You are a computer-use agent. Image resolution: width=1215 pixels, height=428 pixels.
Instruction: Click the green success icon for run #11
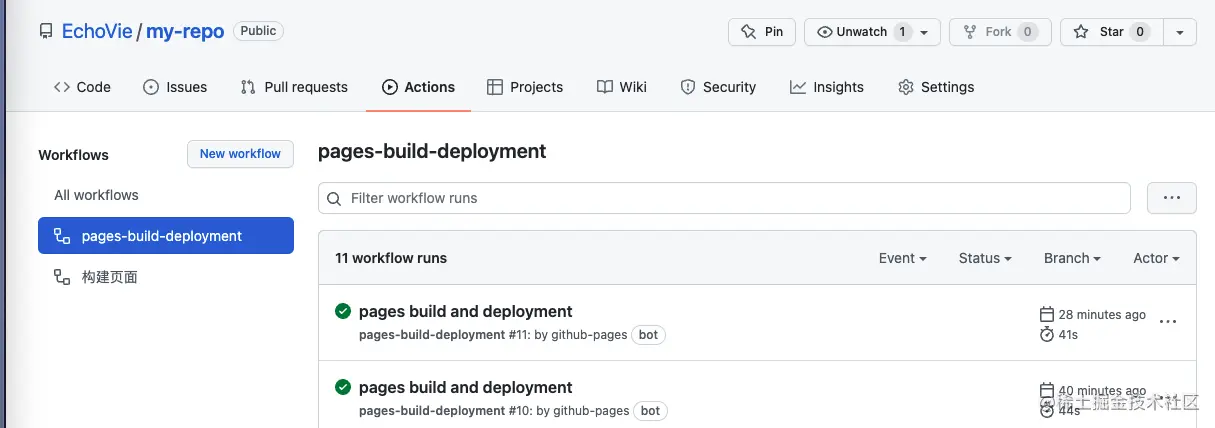point(343,312)
